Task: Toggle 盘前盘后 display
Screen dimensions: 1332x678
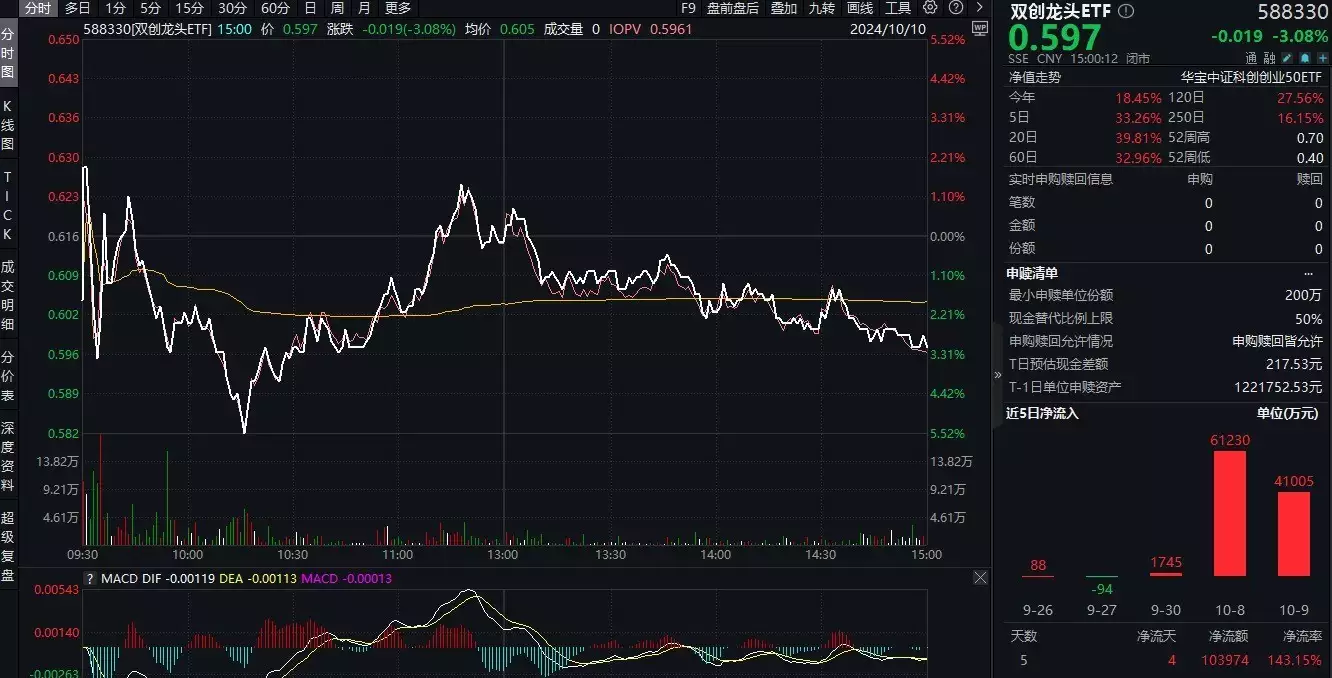Action: pos(733,8)
